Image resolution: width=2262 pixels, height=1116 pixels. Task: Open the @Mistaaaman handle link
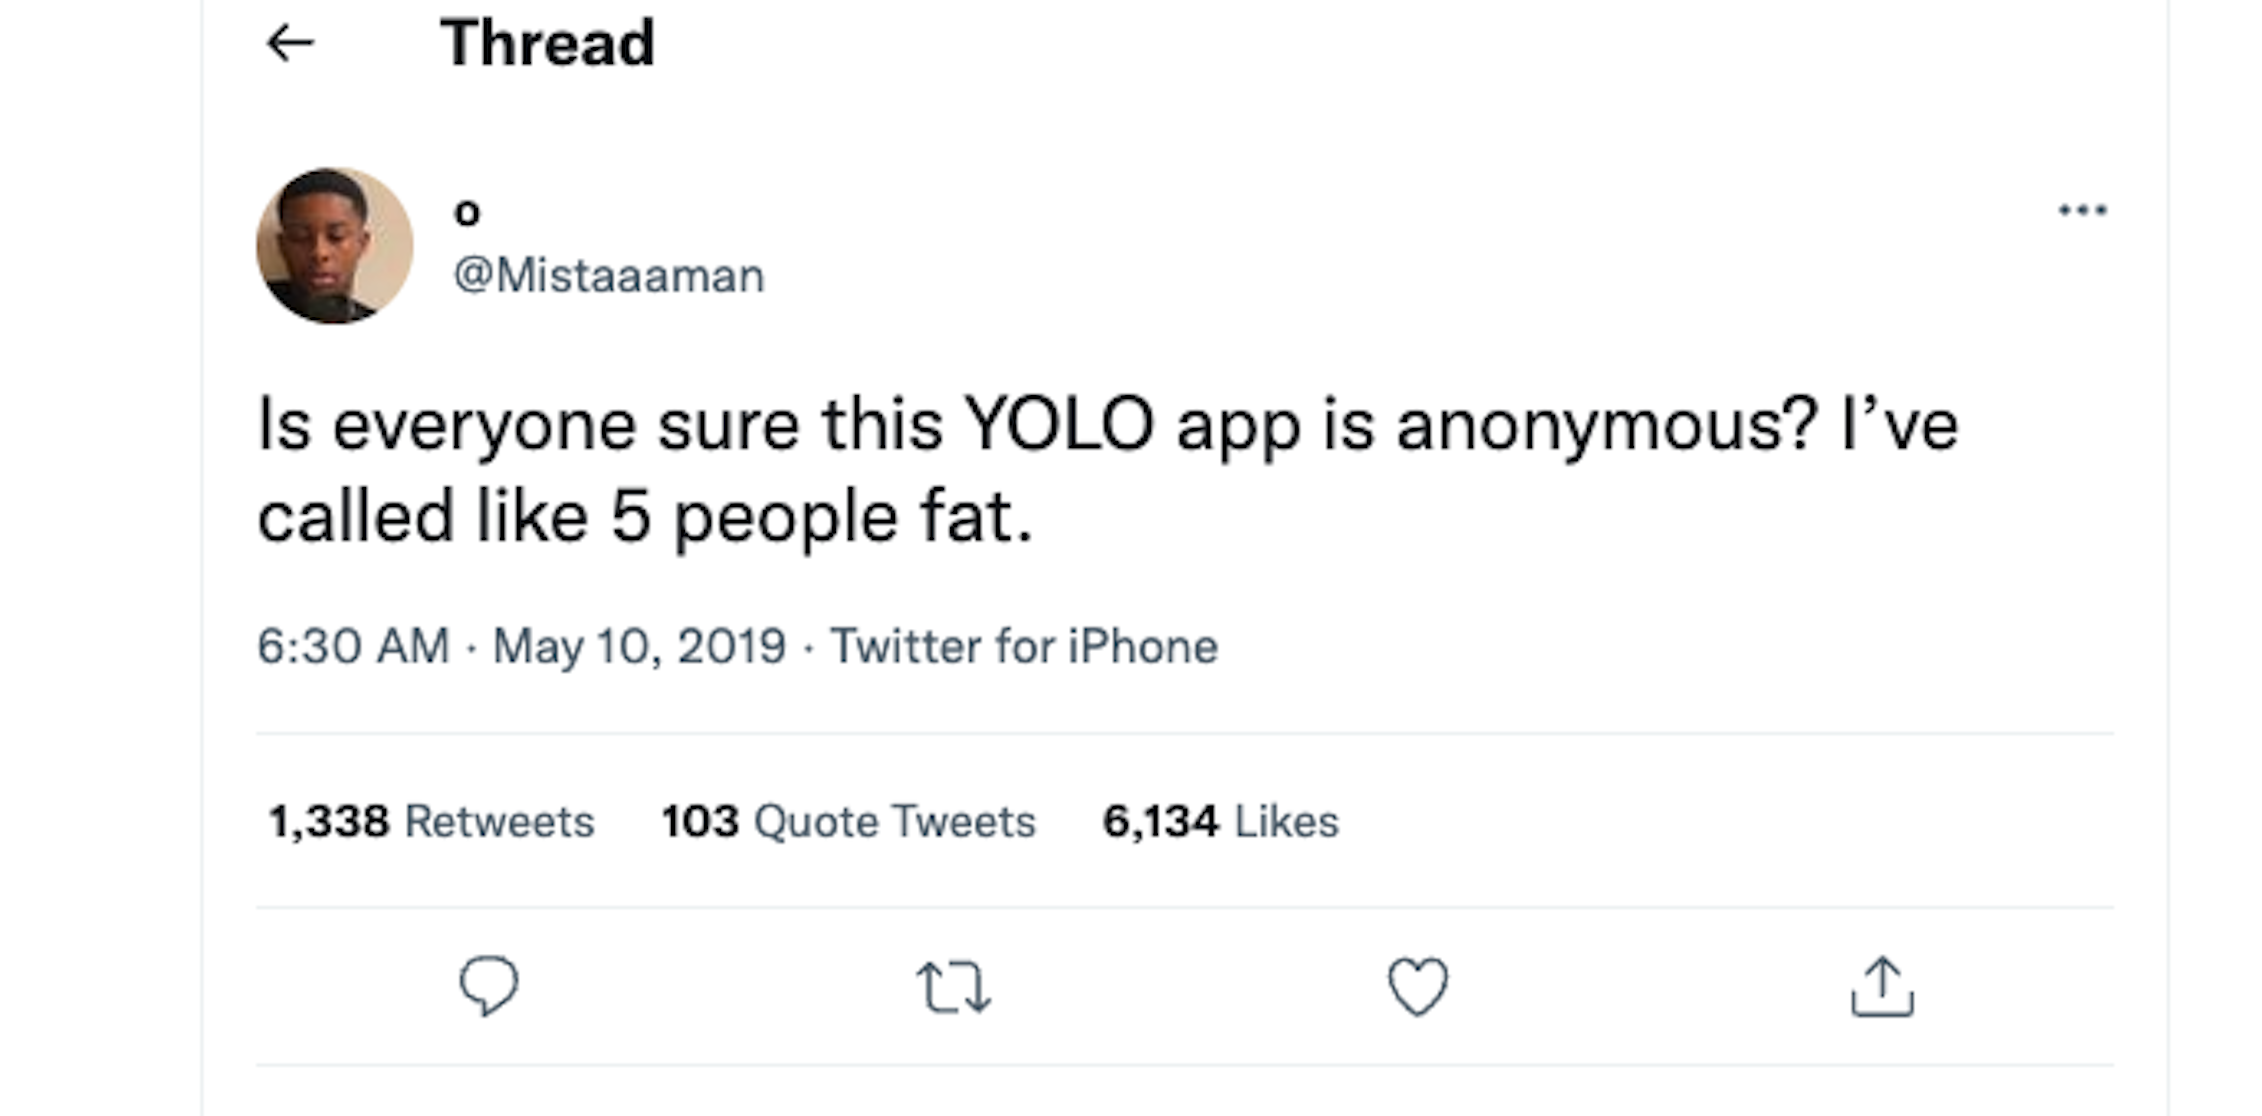click(x=609, y=276)
